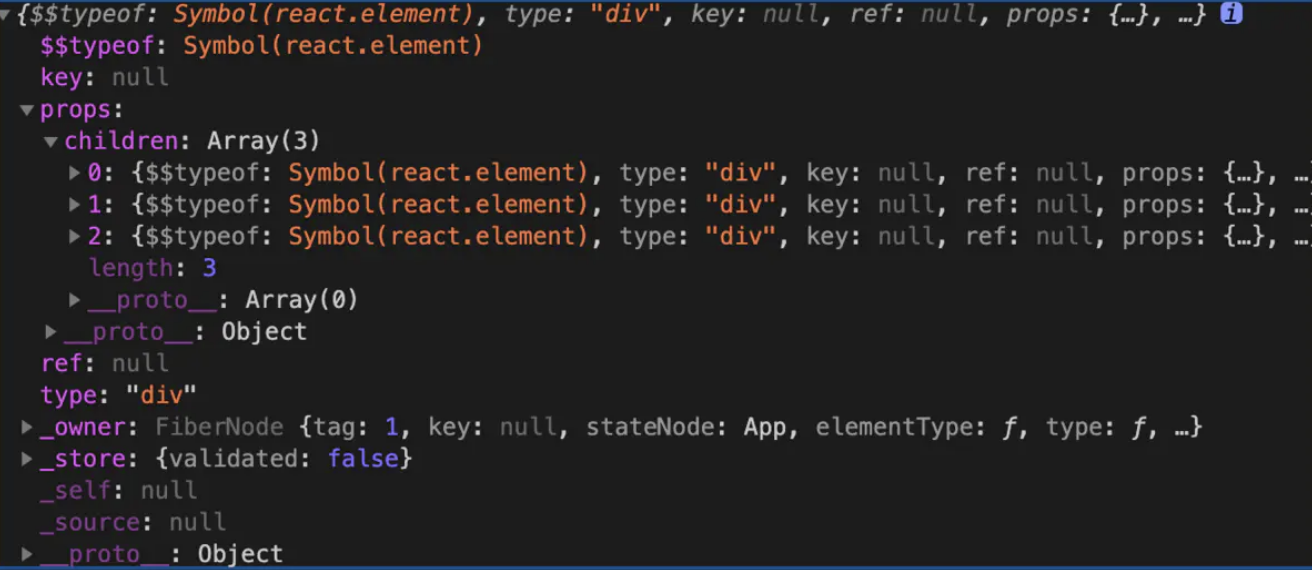Expand the __proto__ Object inside props

(51, 332)
